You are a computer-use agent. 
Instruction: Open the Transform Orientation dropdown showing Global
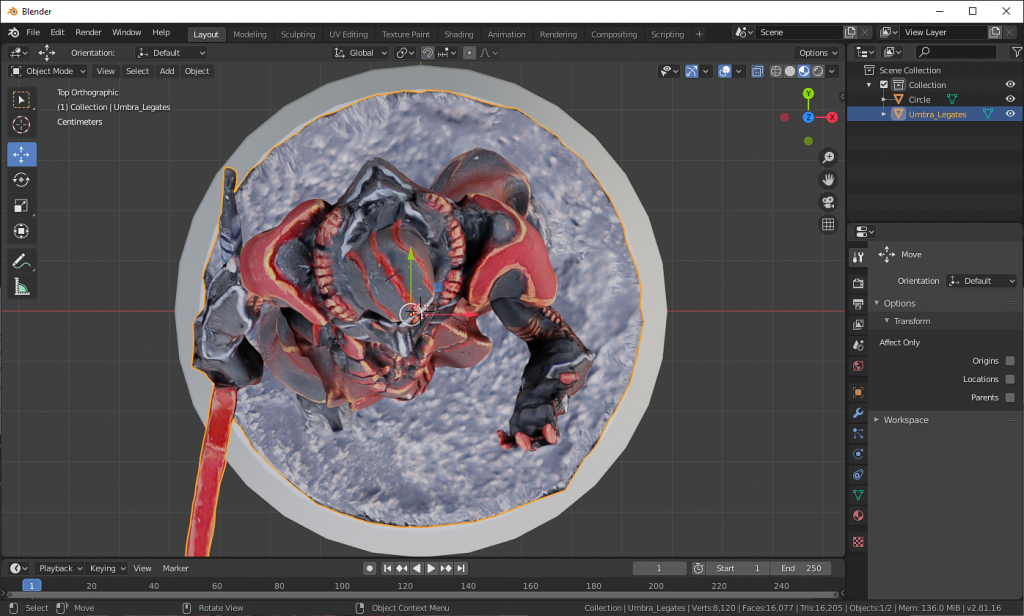360,52
